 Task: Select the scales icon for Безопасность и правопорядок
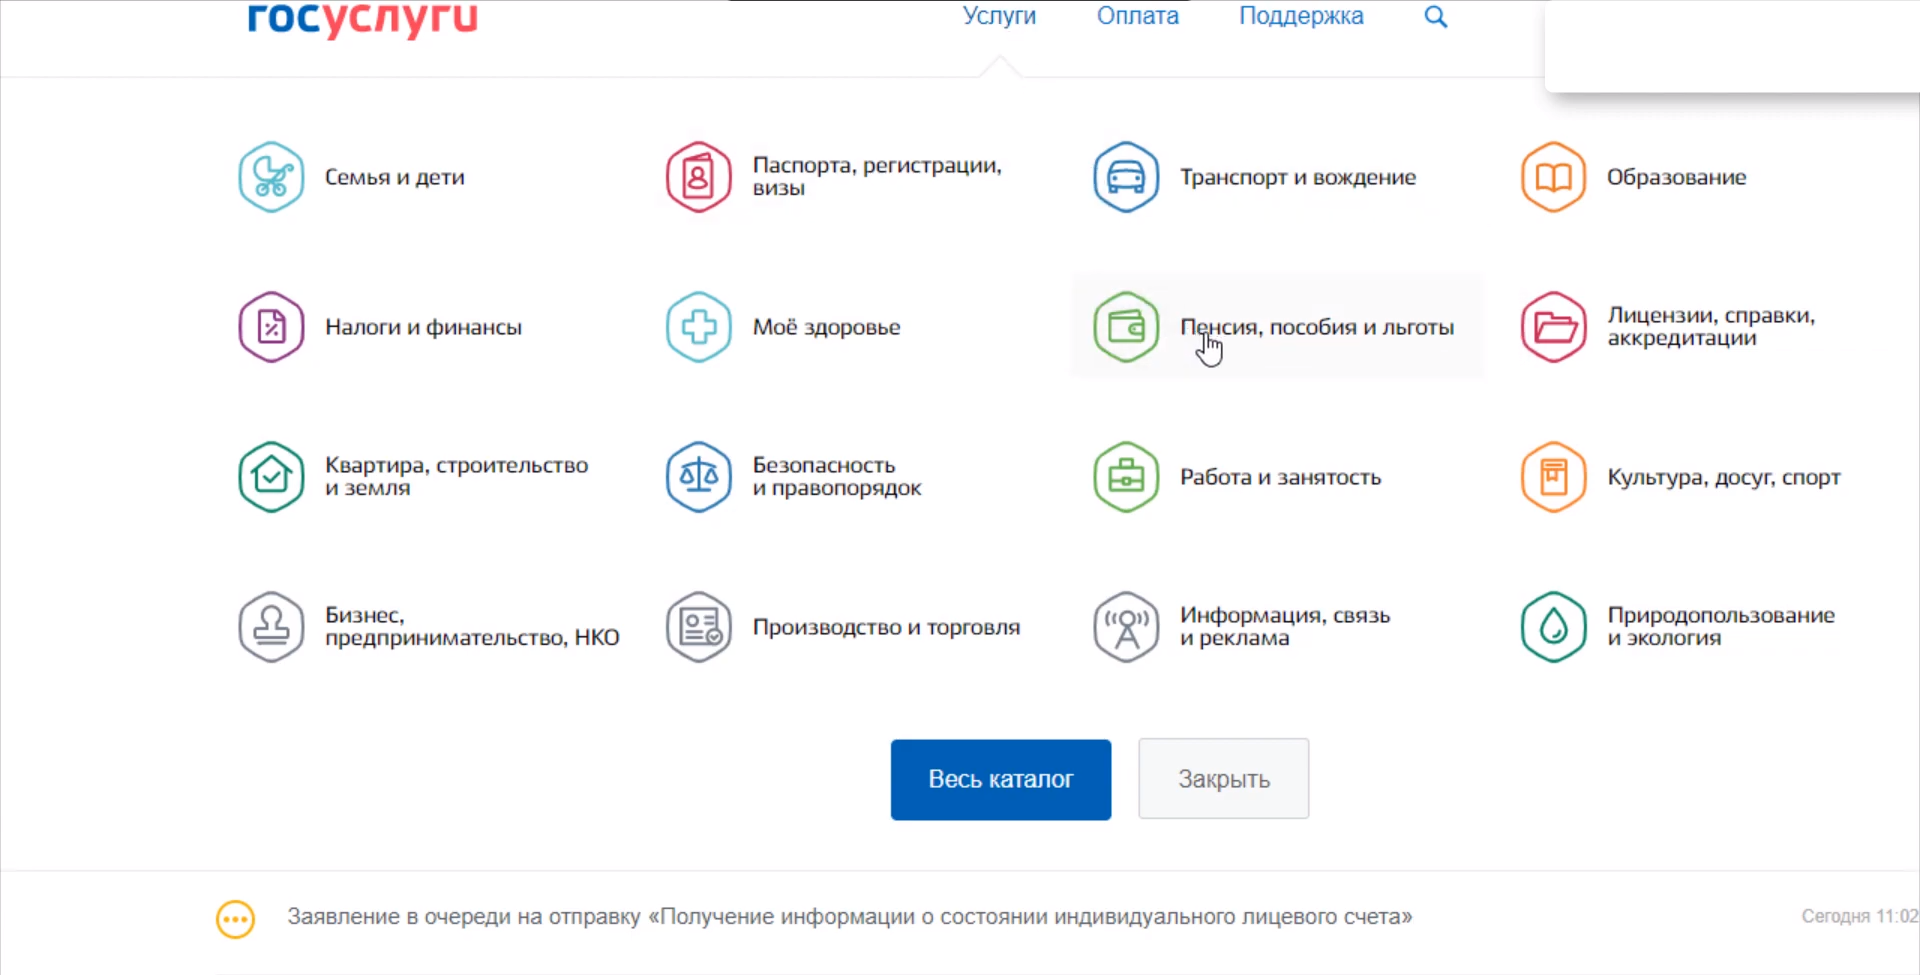698,477
